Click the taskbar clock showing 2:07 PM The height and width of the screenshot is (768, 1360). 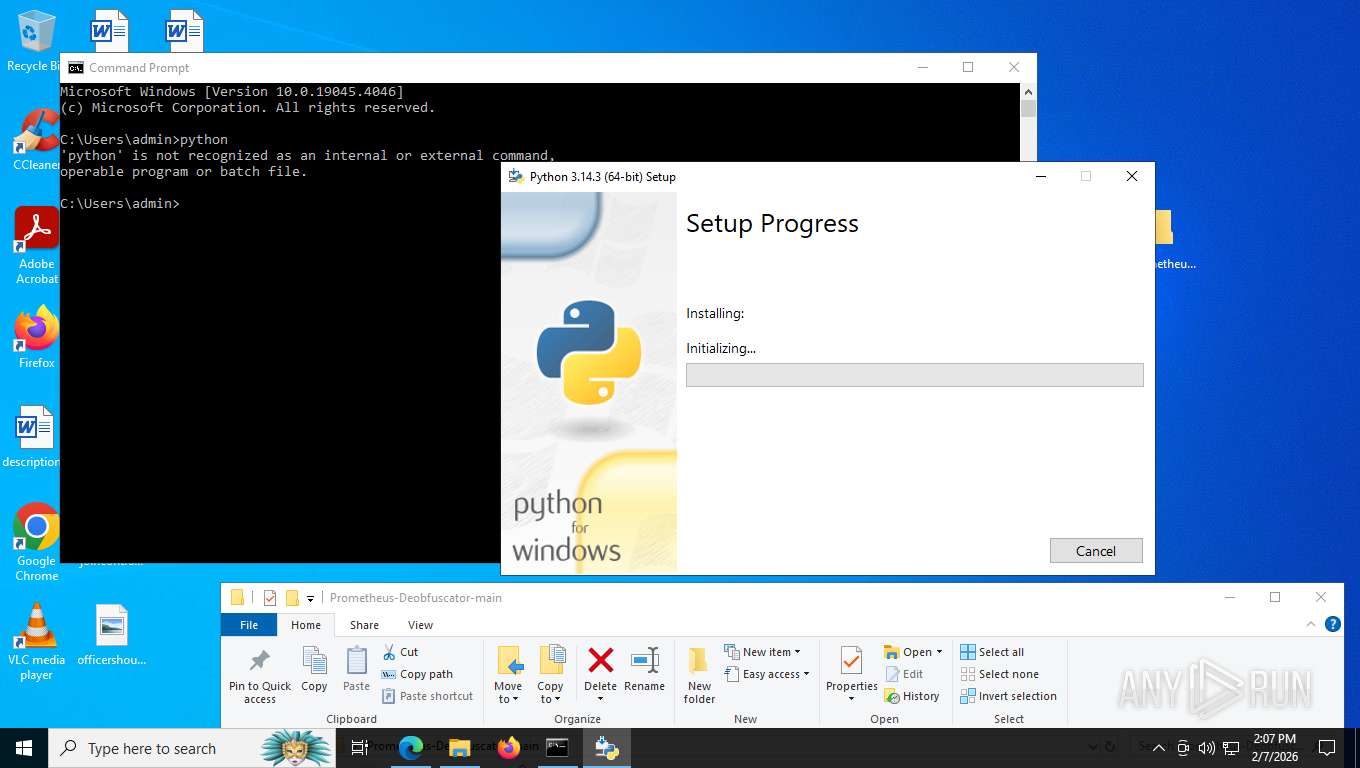click(x=1274, y=748)
